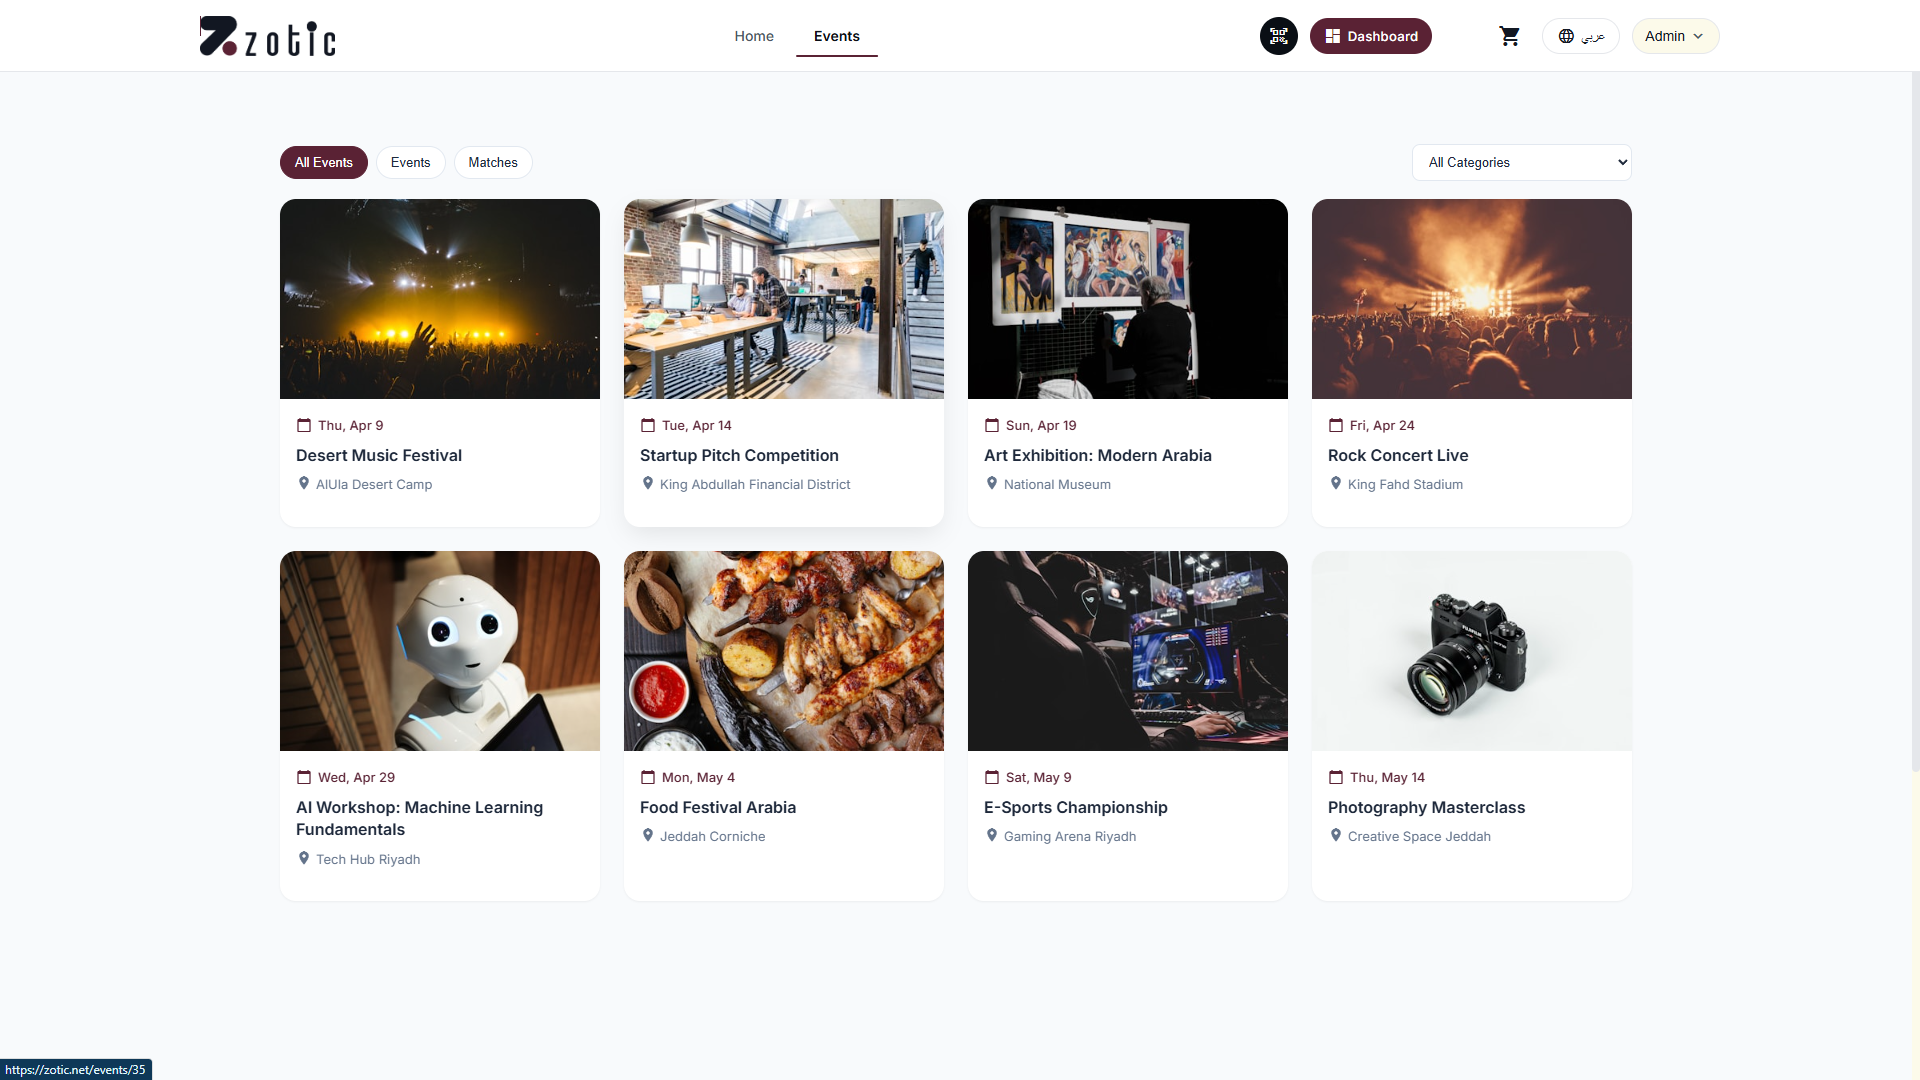The image size is (1920, 1080).
Task: Click the globe language icon
Action: 1567,35
